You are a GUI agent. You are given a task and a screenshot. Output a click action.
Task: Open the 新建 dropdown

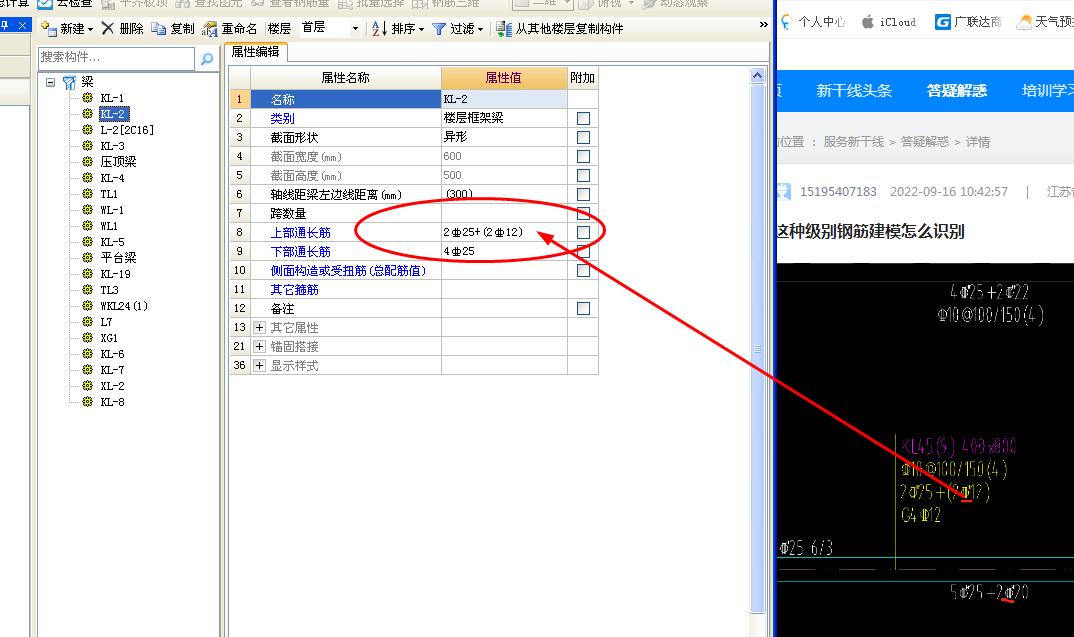click(90, 29)
